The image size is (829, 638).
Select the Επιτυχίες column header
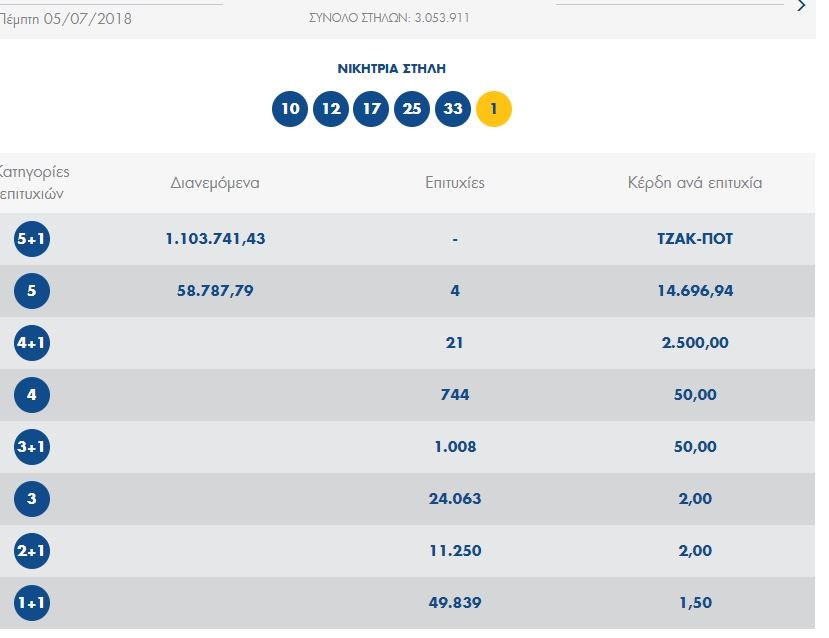click(455, 183)
